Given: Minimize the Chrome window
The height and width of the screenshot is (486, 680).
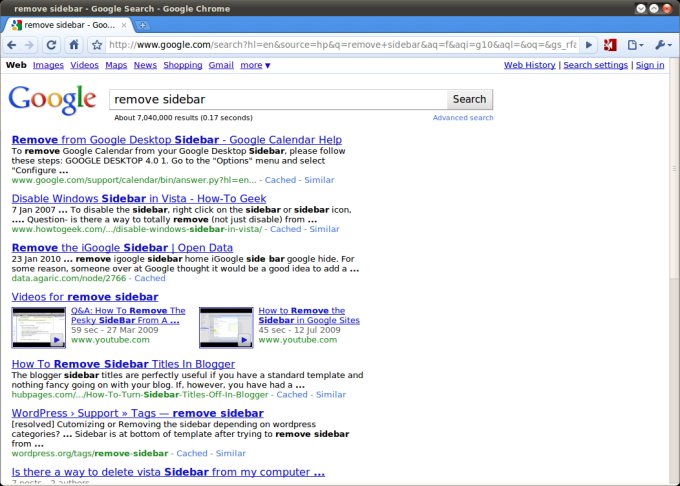Looking at the screenshot, I should tap(641, 8).
